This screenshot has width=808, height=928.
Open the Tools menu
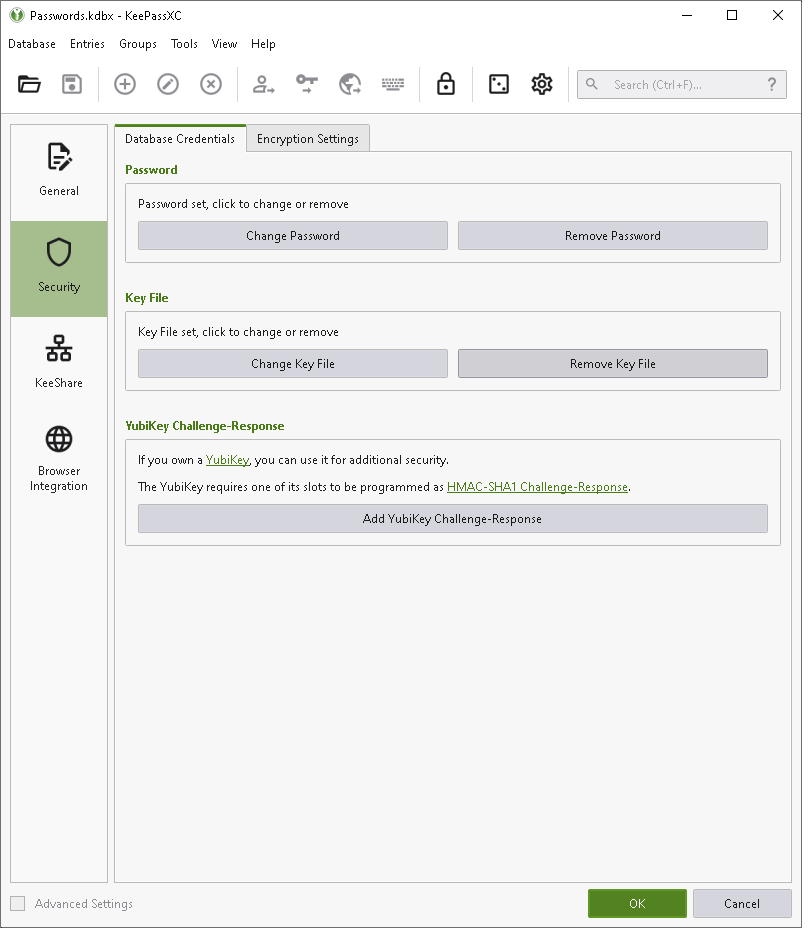click(184, 44)
